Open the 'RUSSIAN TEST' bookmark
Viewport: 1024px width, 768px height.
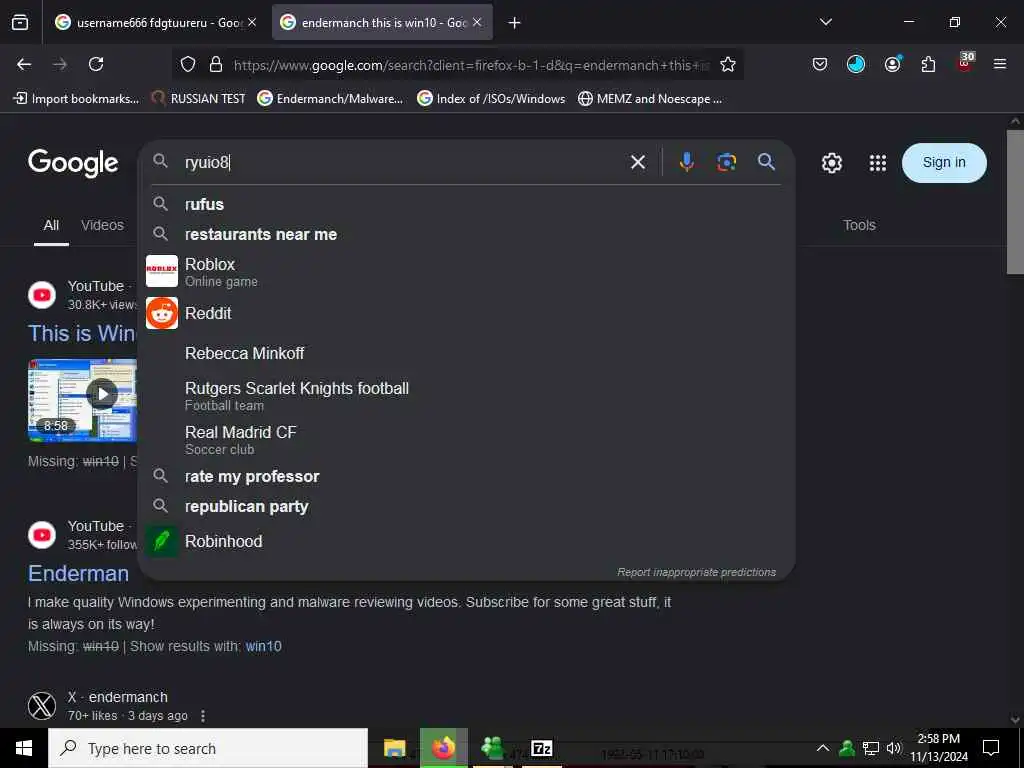coord(199,99)
